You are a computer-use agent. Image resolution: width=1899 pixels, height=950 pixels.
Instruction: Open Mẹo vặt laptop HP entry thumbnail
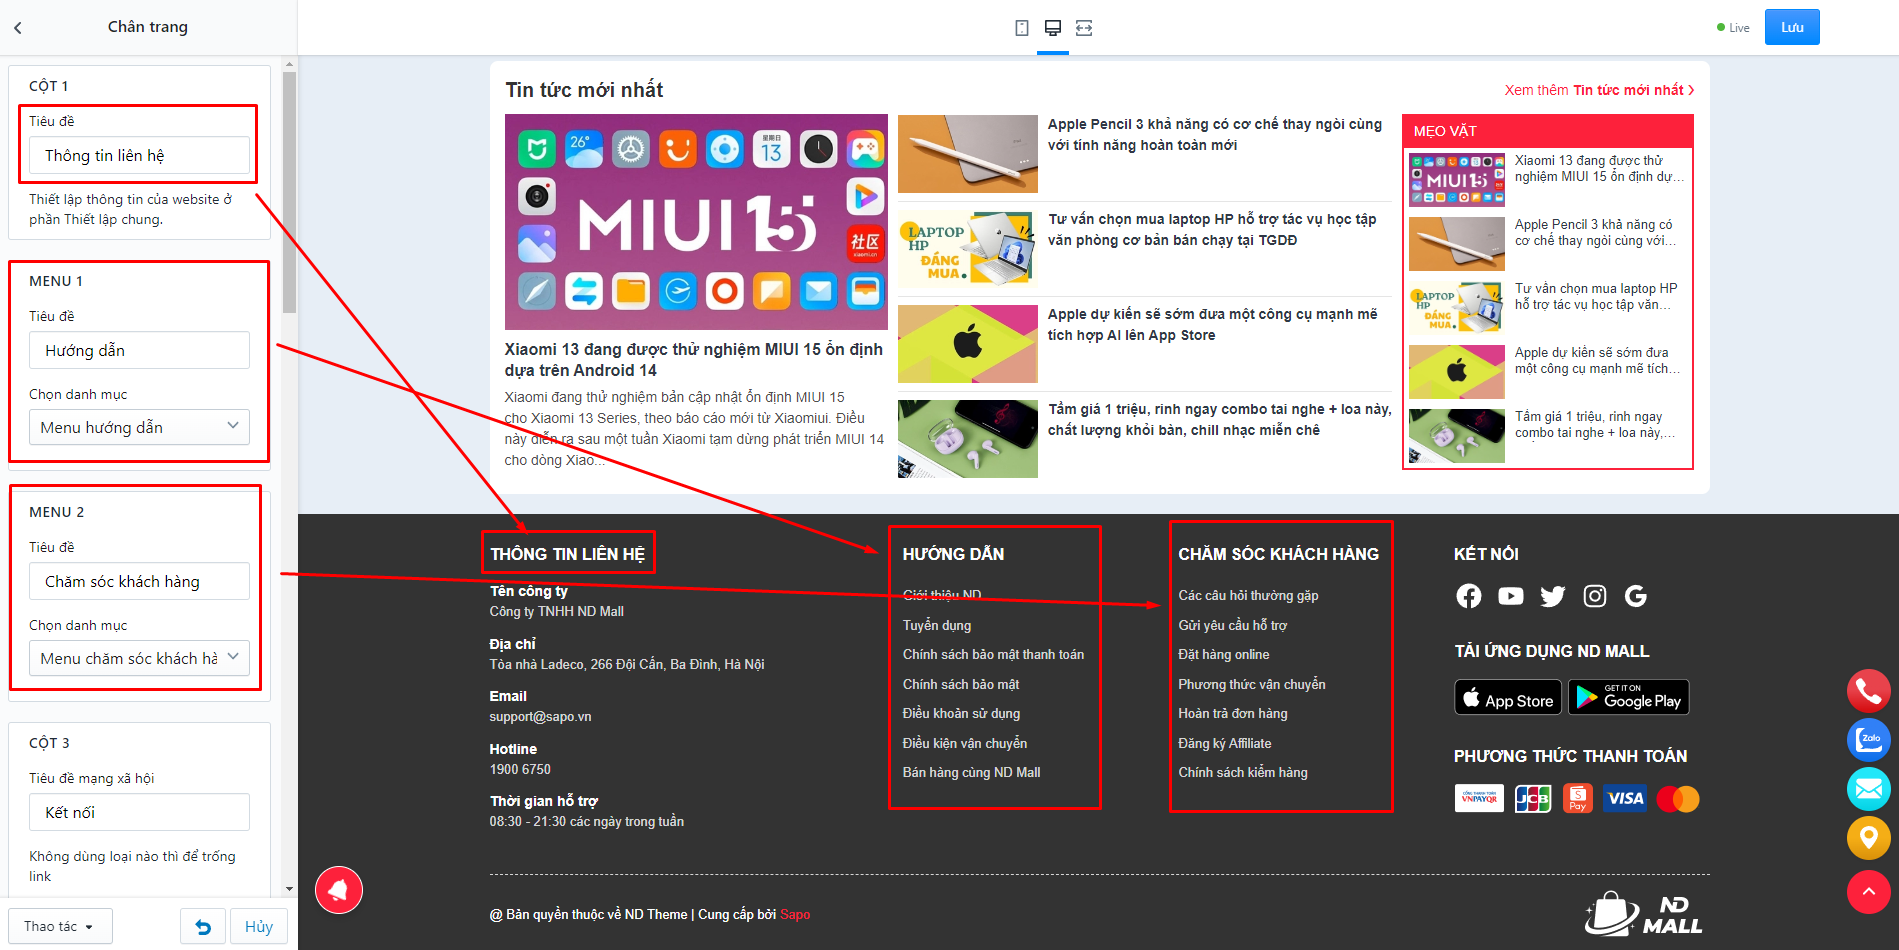(x=1457, y=307)
